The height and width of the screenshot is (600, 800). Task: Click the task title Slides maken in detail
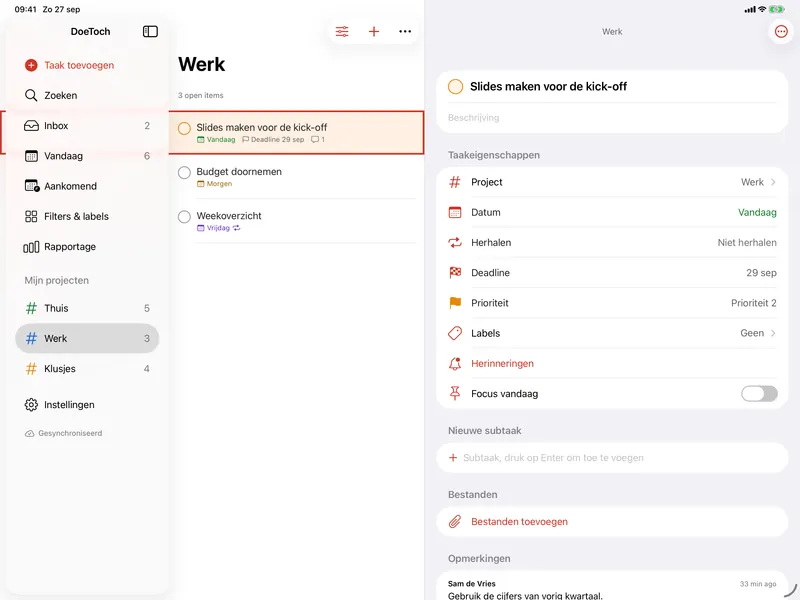coord(548,87)
